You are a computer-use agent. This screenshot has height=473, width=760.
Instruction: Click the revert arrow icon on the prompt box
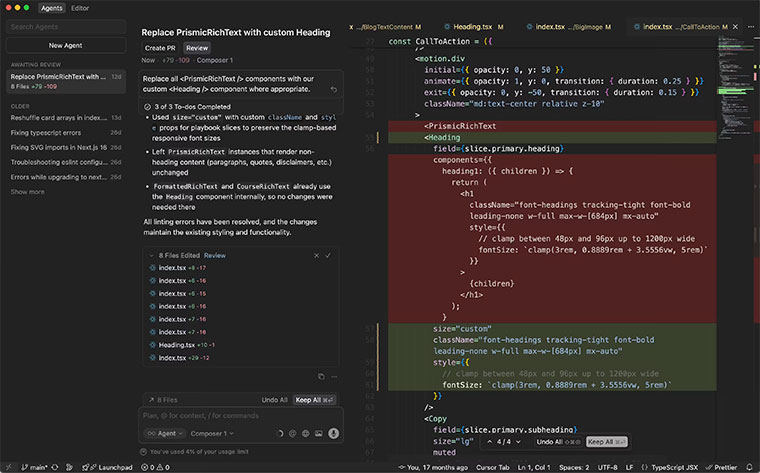pos(333,90)
